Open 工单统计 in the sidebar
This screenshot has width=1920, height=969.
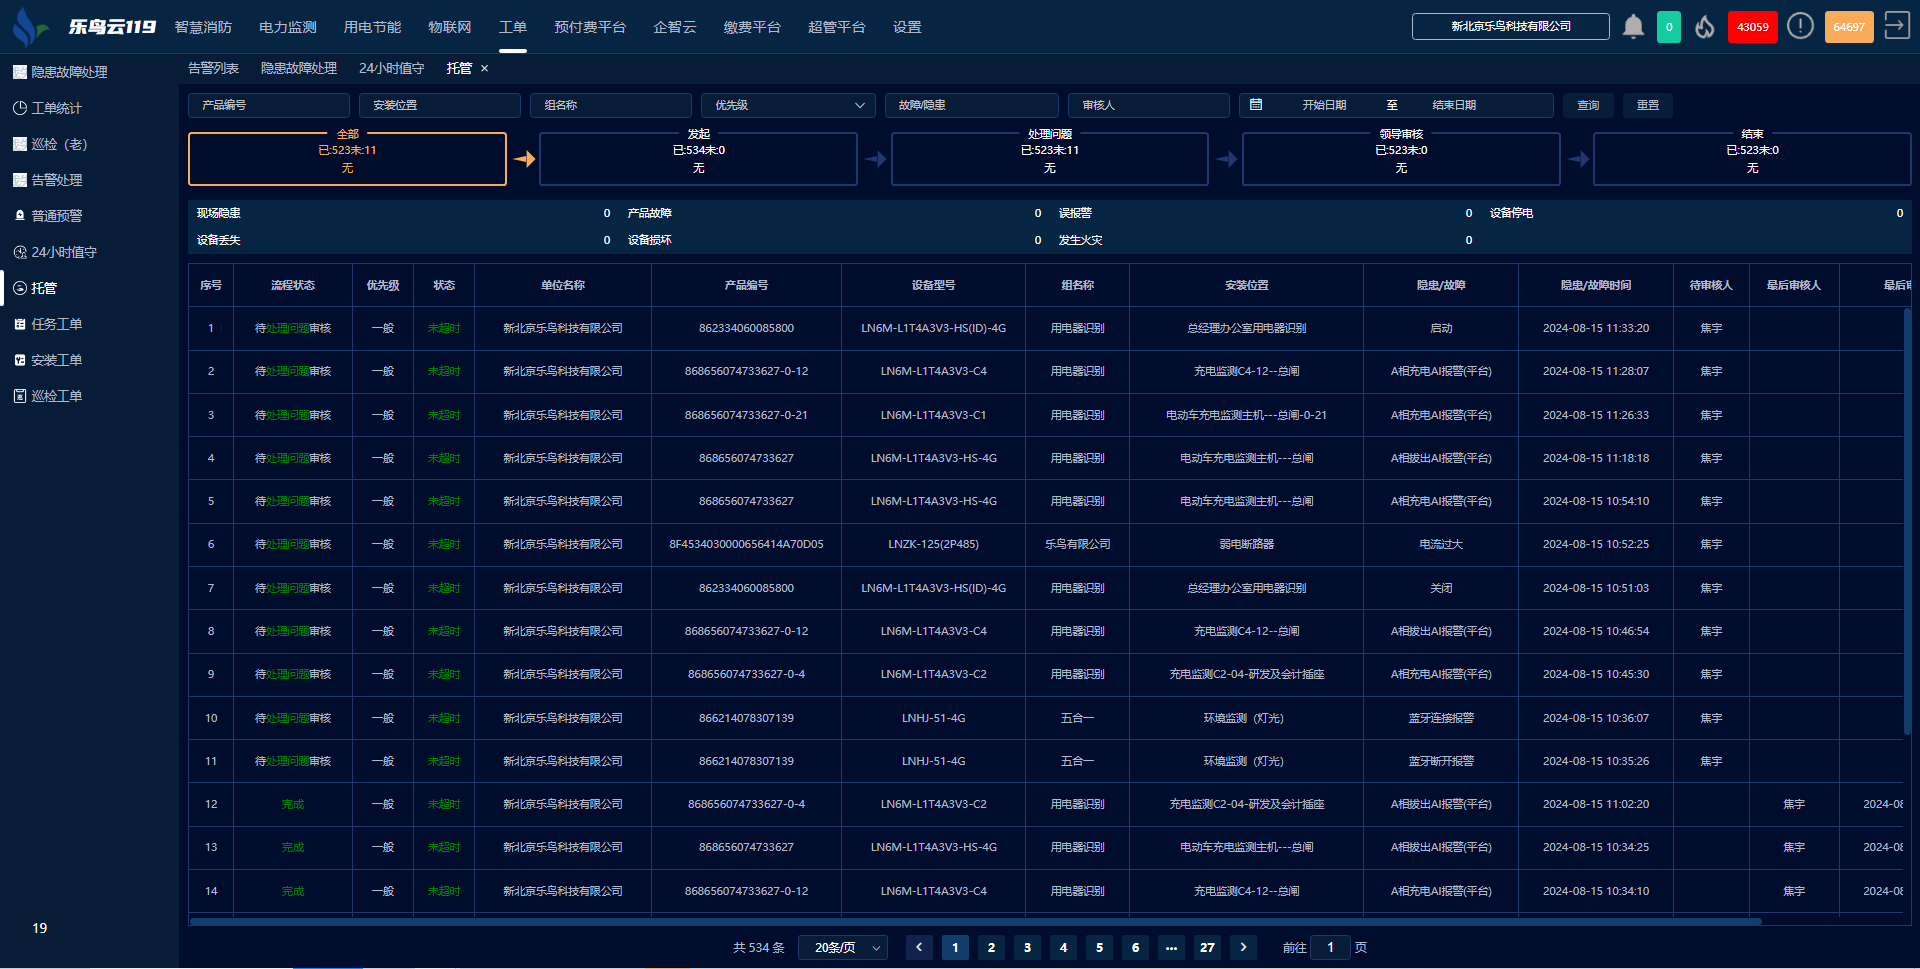pyautogui.click(x=56, y=108)
